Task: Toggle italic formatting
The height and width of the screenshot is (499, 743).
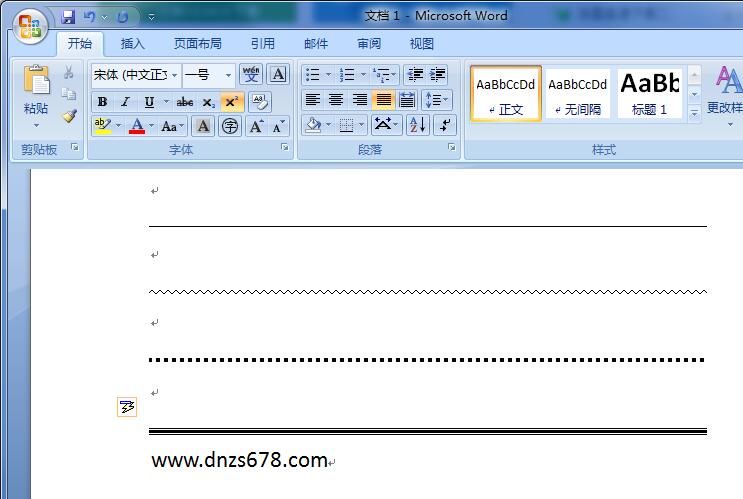Action: coord(125,102)
